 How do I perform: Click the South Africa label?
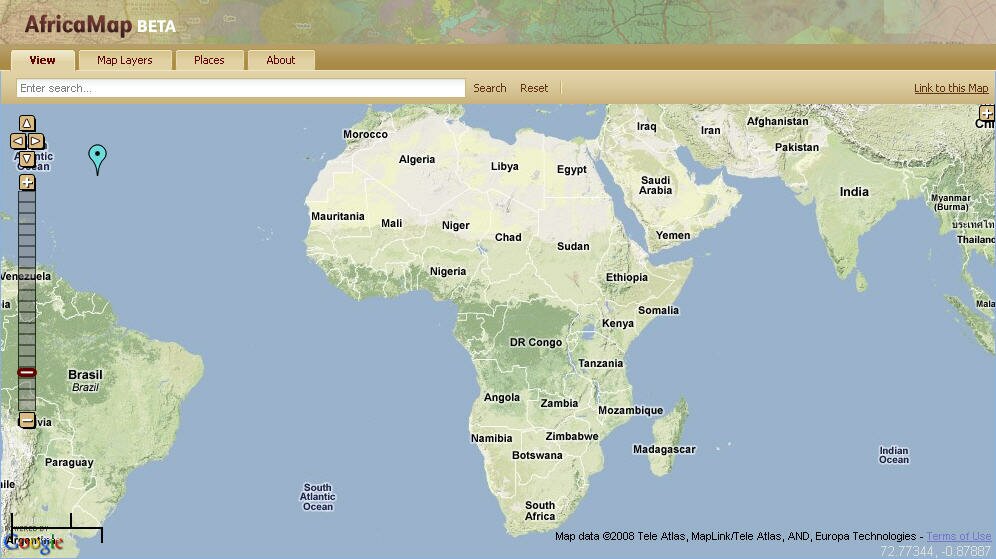pos(540,511)
